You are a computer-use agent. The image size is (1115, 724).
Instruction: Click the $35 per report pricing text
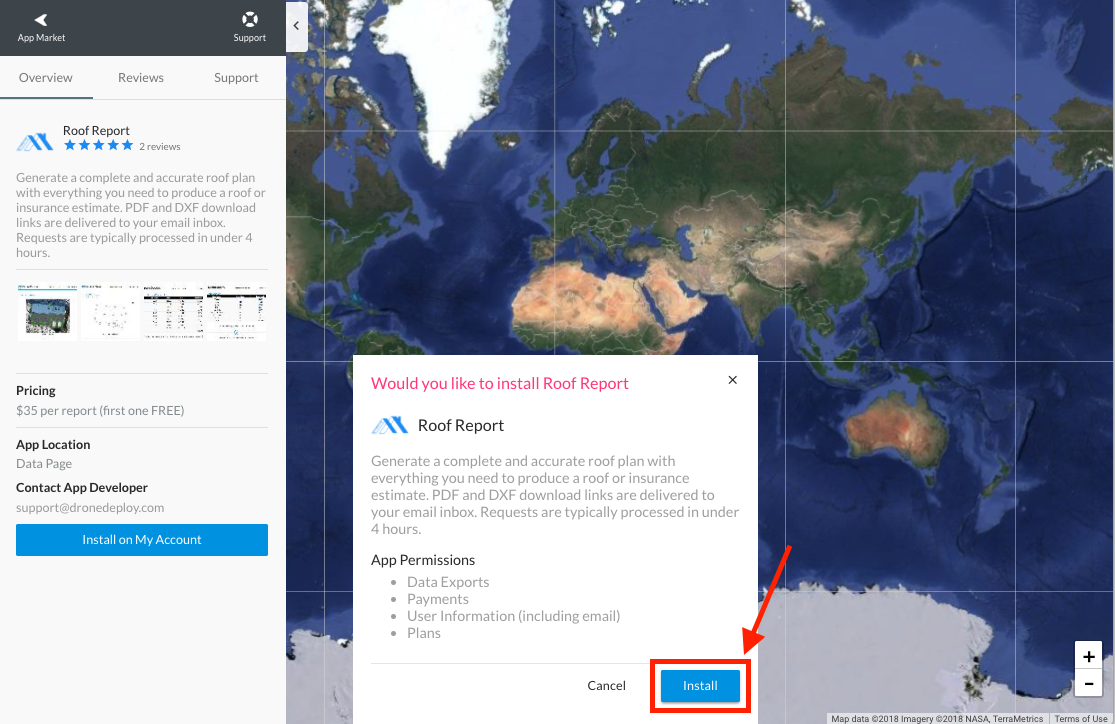click(x=100, y=410)
